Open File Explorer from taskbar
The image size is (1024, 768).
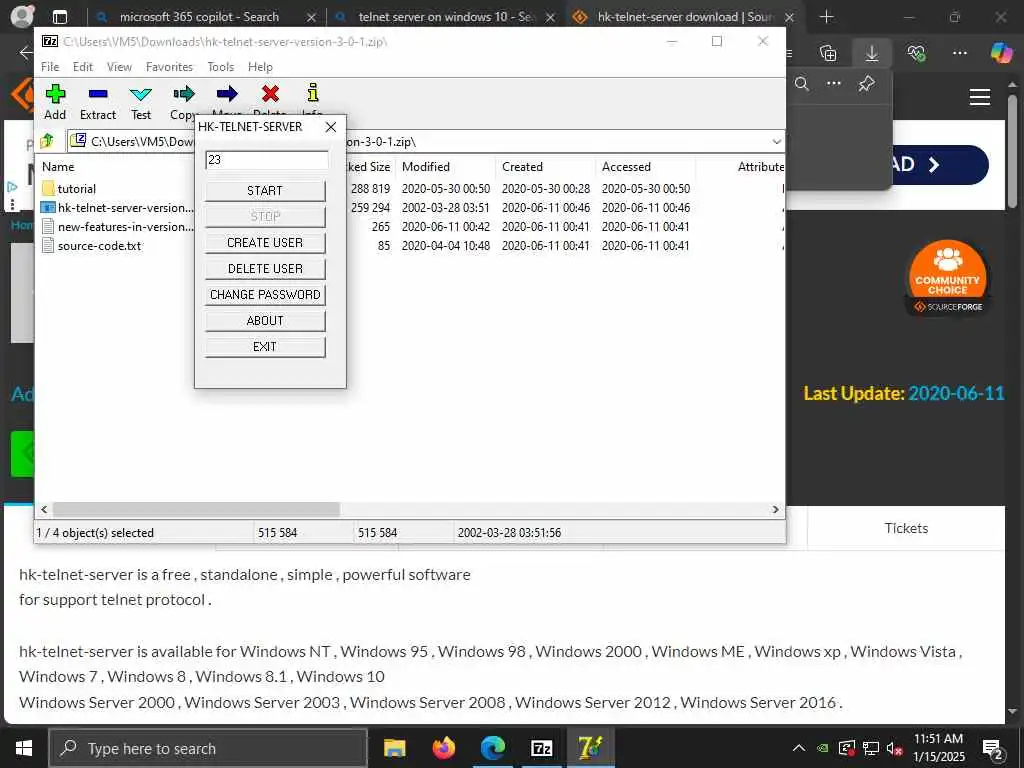coord(394,748)
